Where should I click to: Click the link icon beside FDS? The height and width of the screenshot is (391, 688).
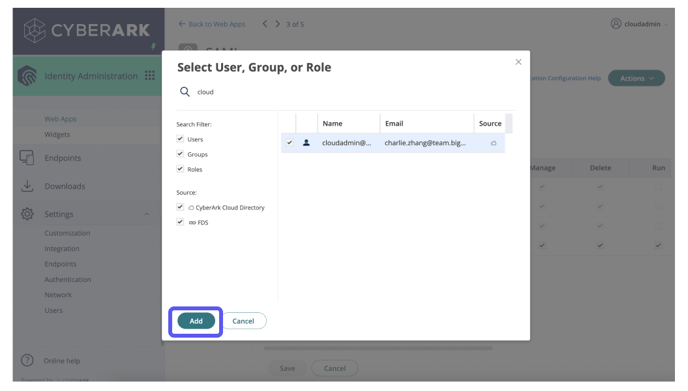(192, 222)
